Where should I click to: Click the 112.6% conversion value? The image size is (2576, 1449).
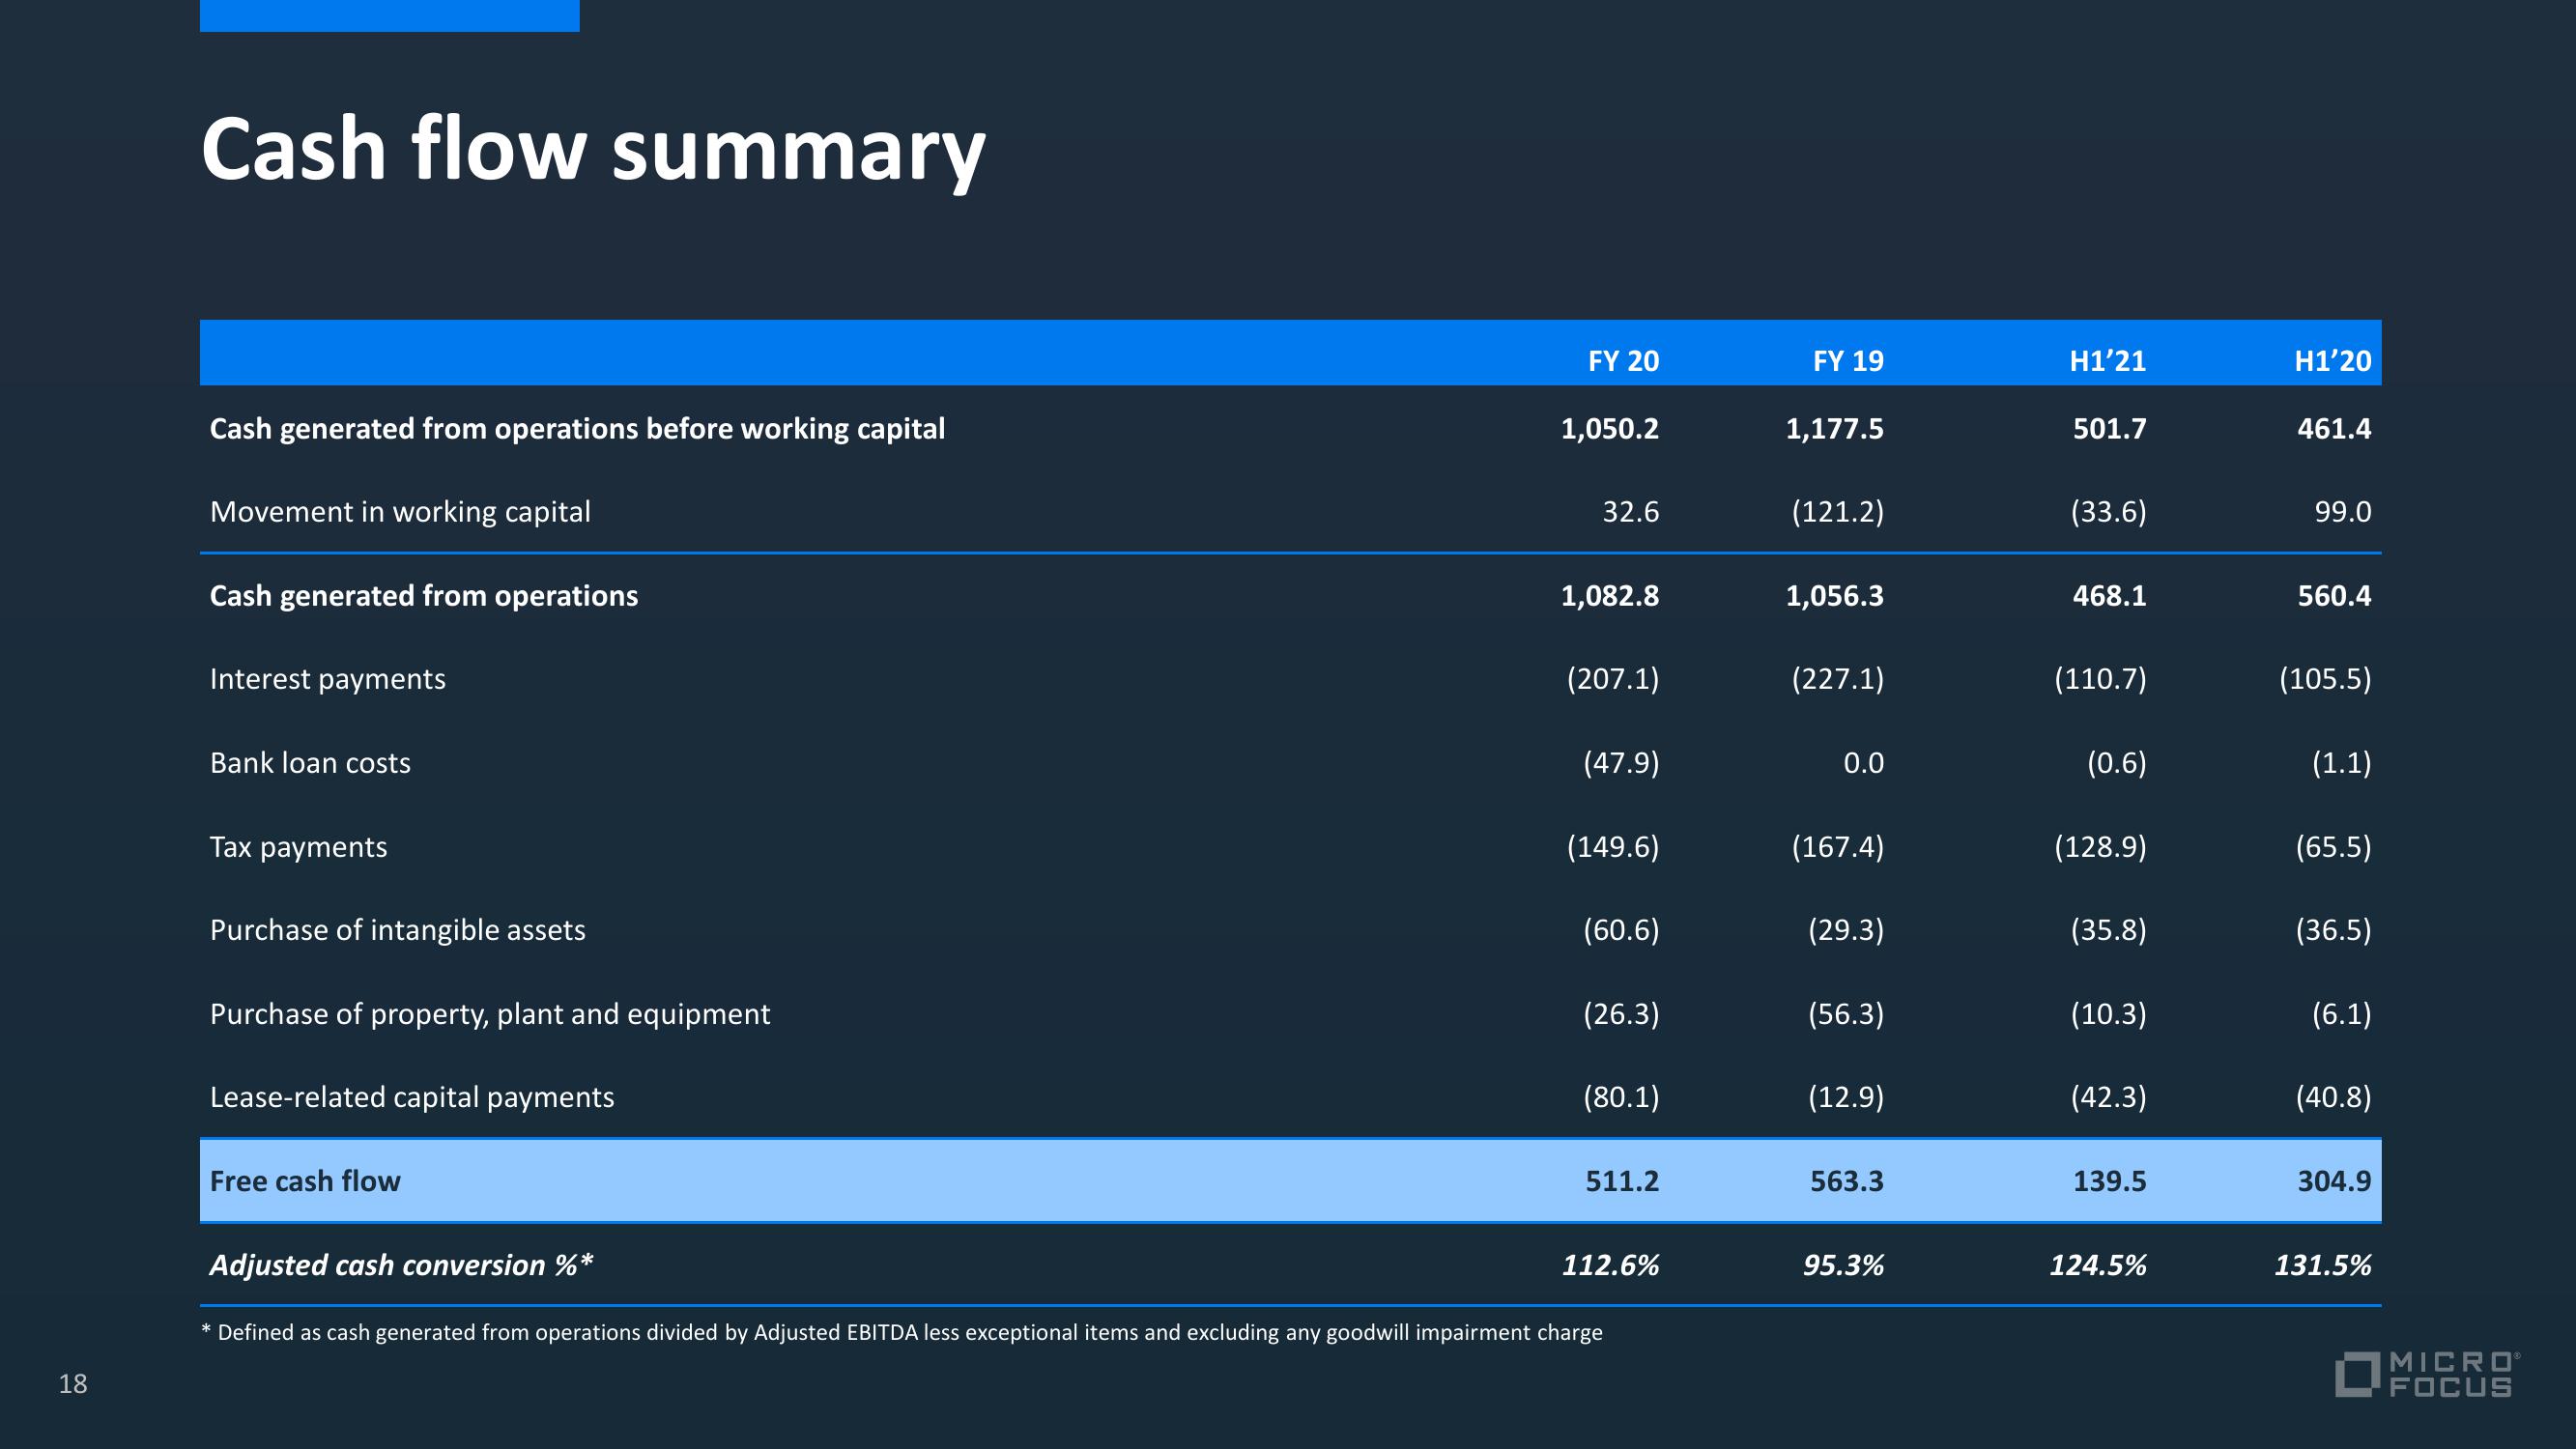click(x=1610, y=1265)
